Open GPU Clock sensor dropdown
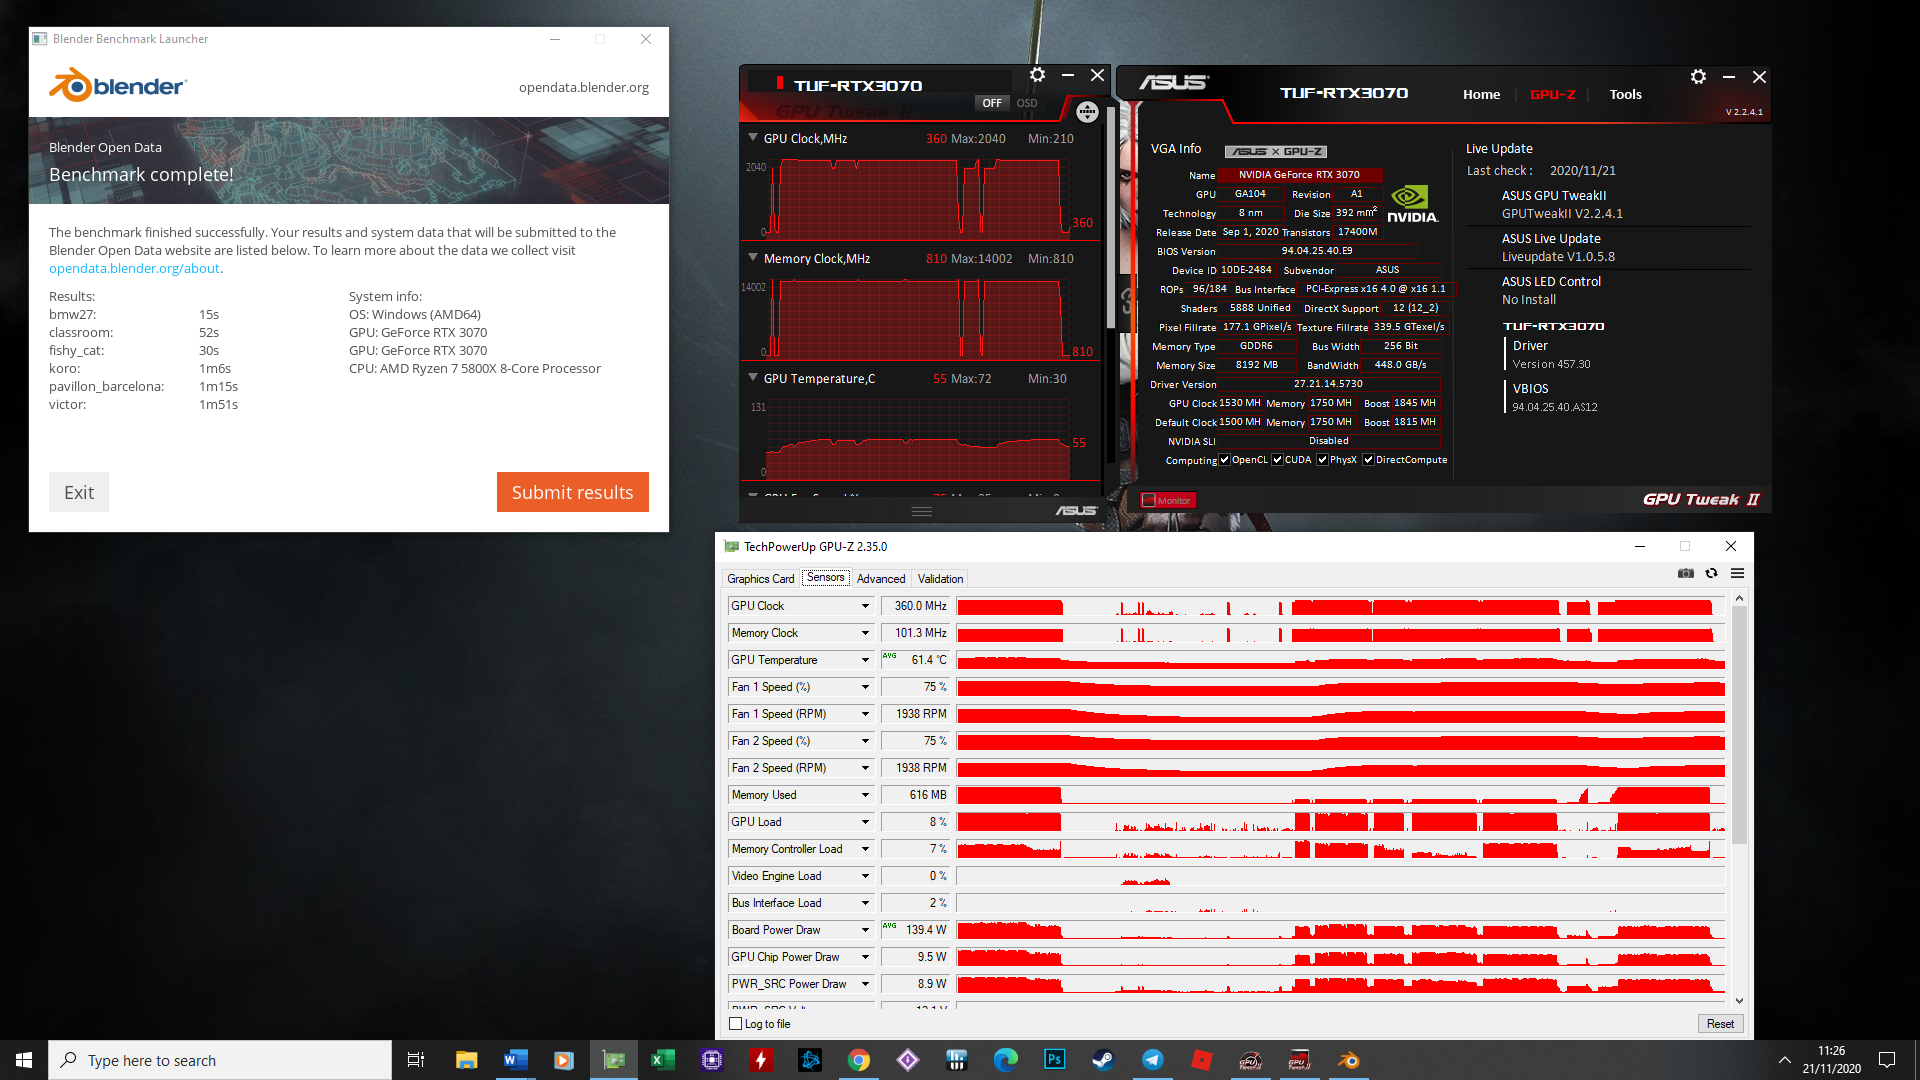The height and width of the screenshot is (1080, 1920). point(865,606)
